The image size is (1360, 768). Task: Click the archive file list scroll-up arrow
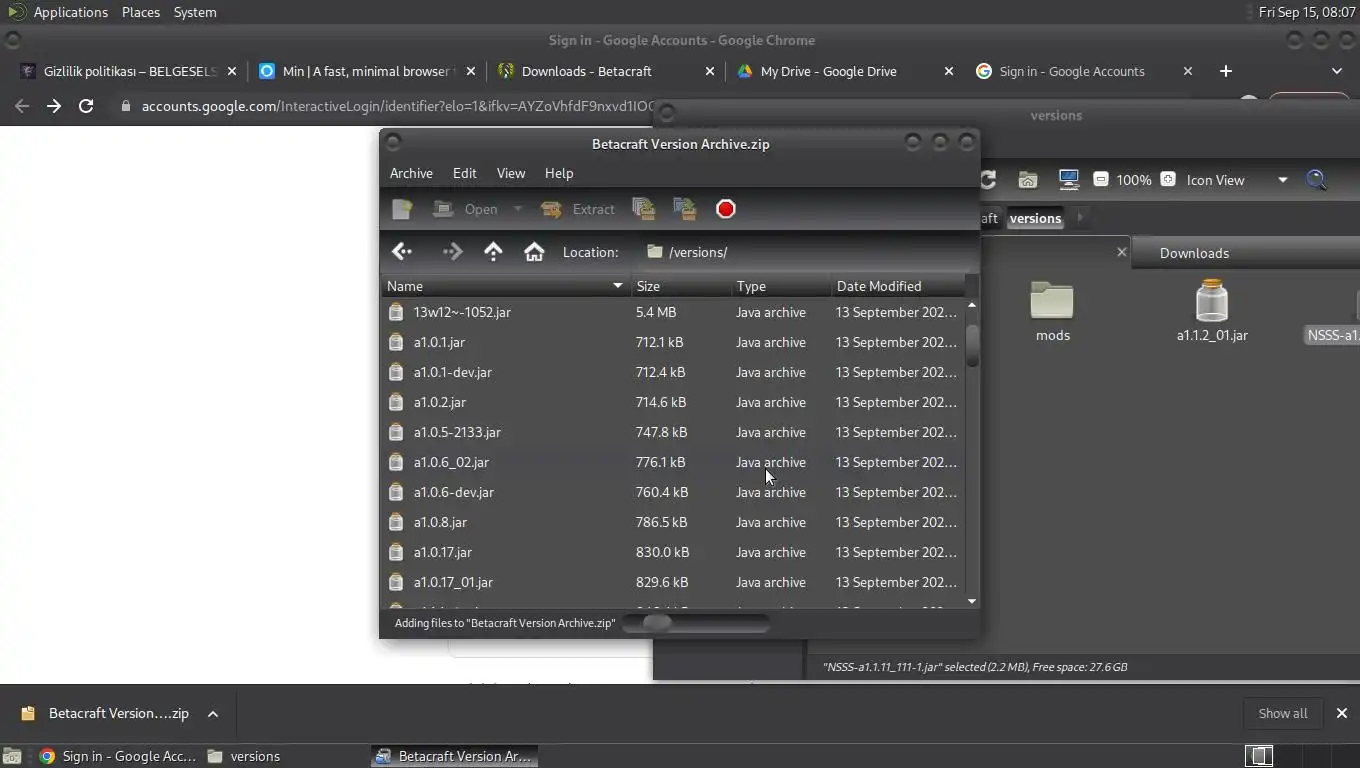(972, 304)
